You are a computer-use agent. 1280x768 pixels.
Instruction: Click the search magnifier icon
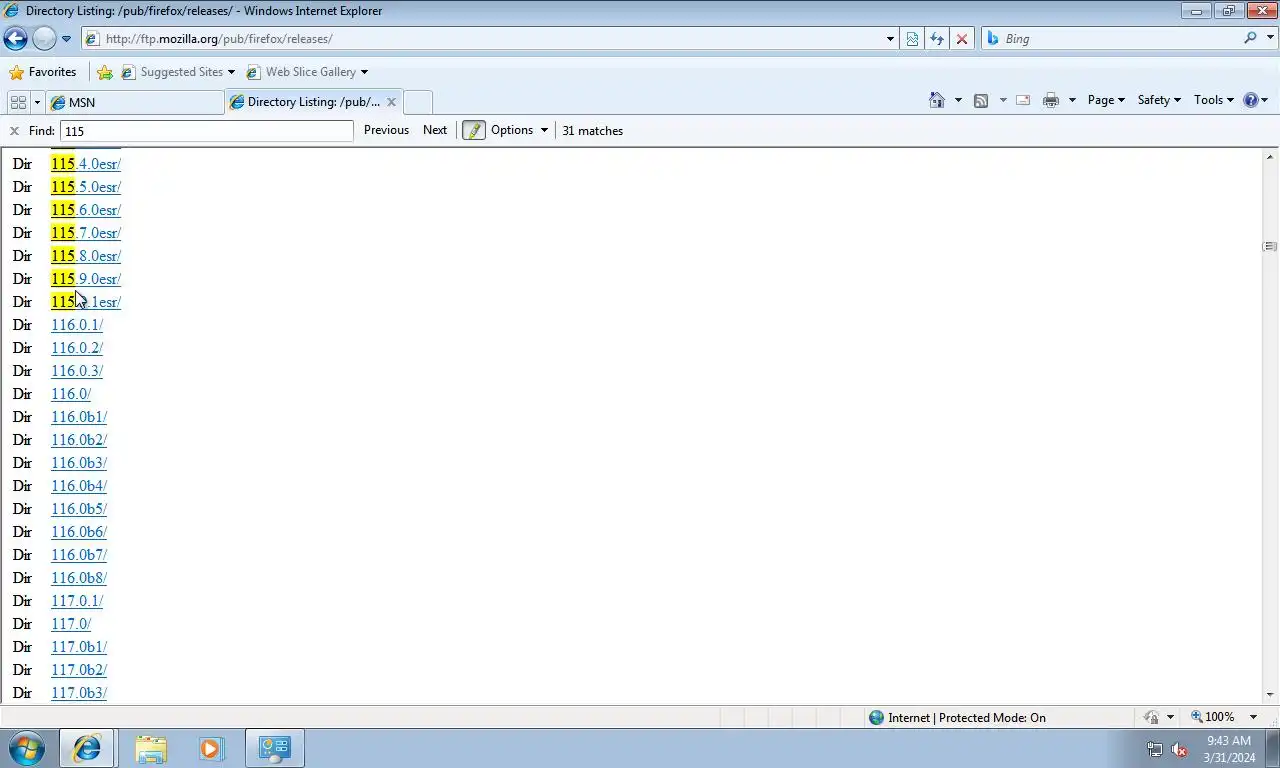pyautogui.click(x=1250, y=38)
